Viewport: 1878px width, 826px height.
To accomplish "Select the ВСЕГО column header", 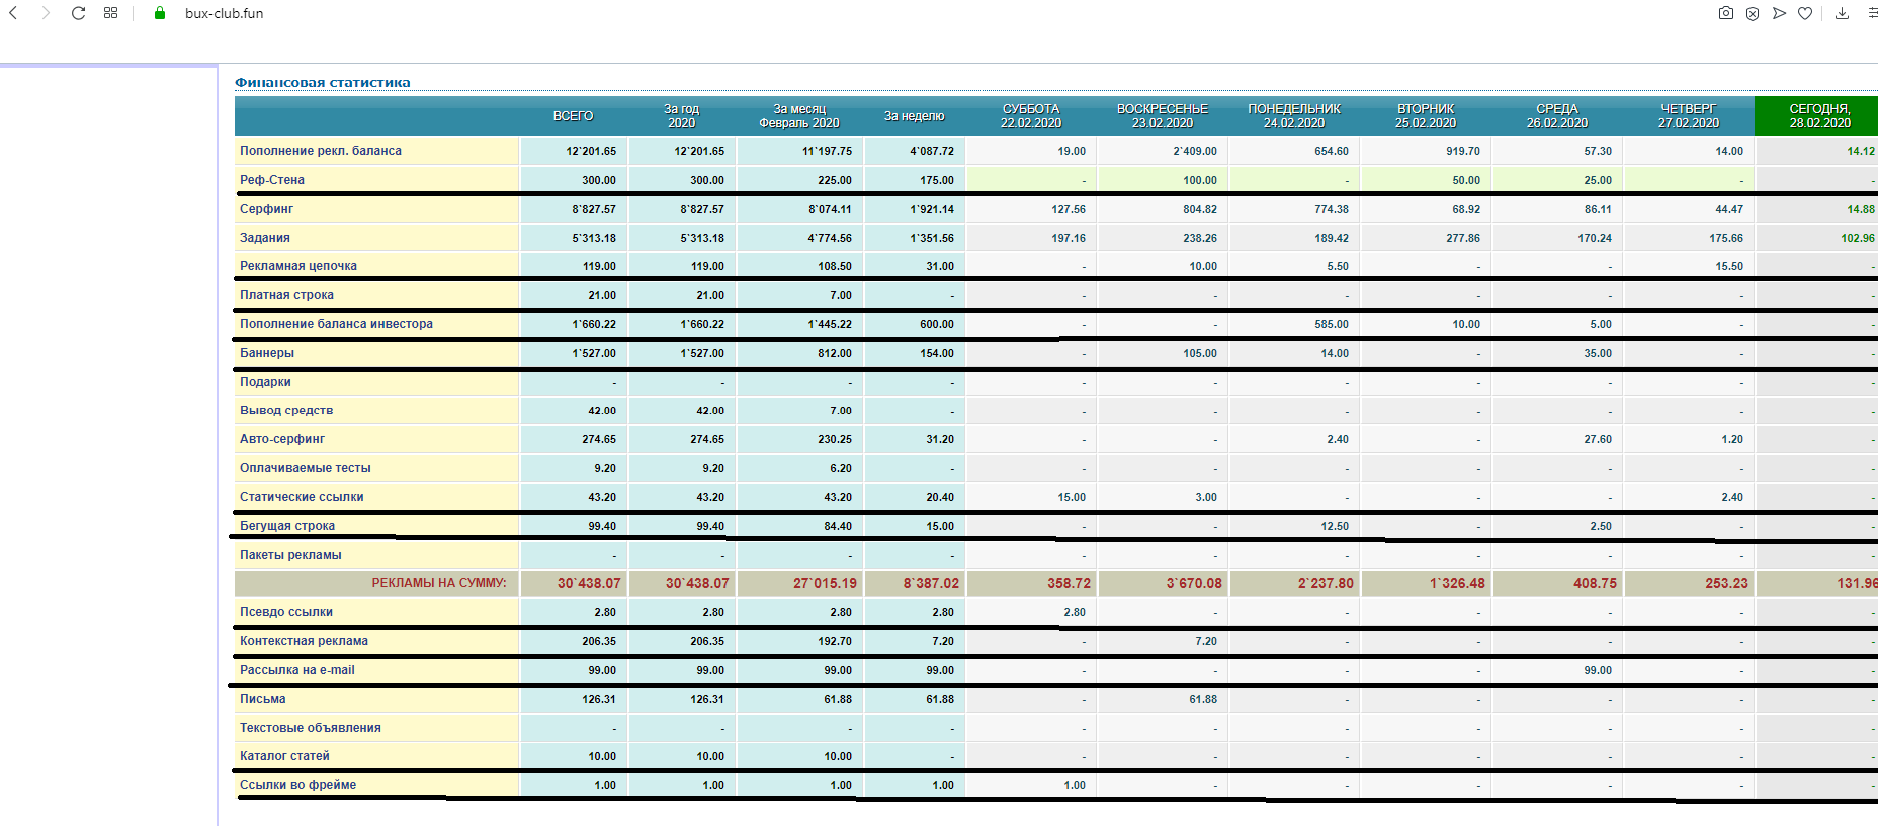I will [573, 116].
